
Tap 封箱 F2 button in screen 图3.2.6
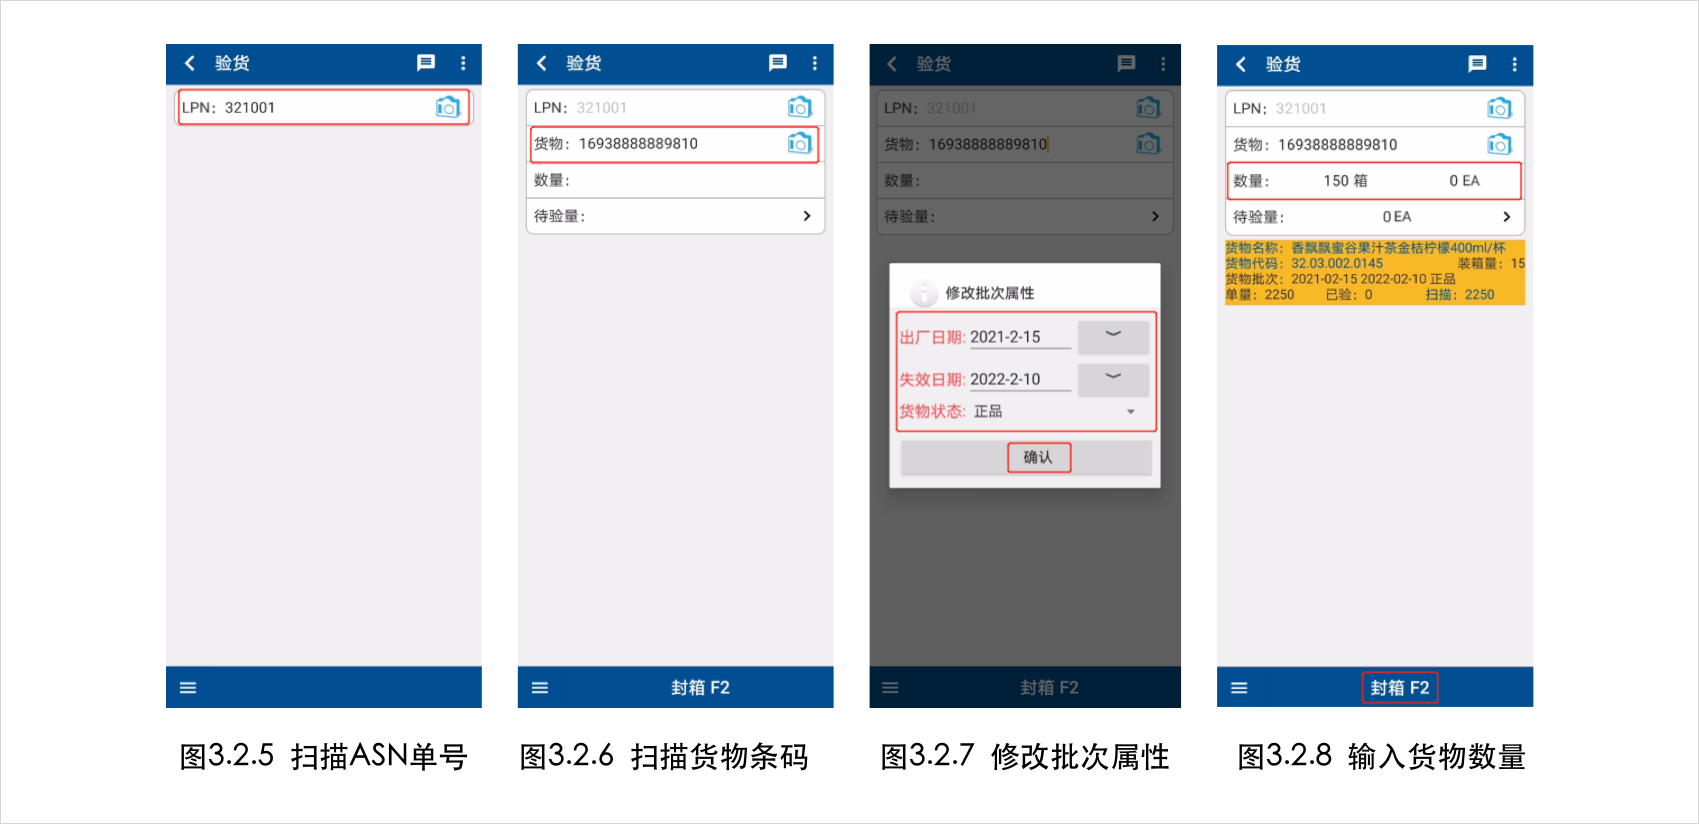click(x=700, y=688)
